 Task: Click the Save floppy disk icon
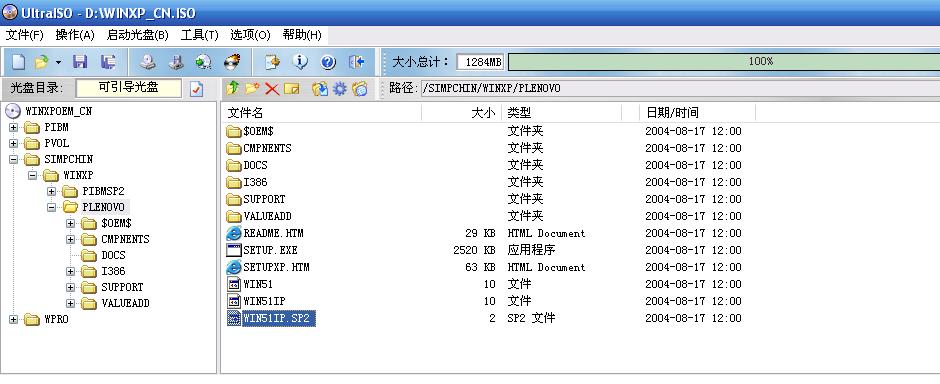point(80,62)
